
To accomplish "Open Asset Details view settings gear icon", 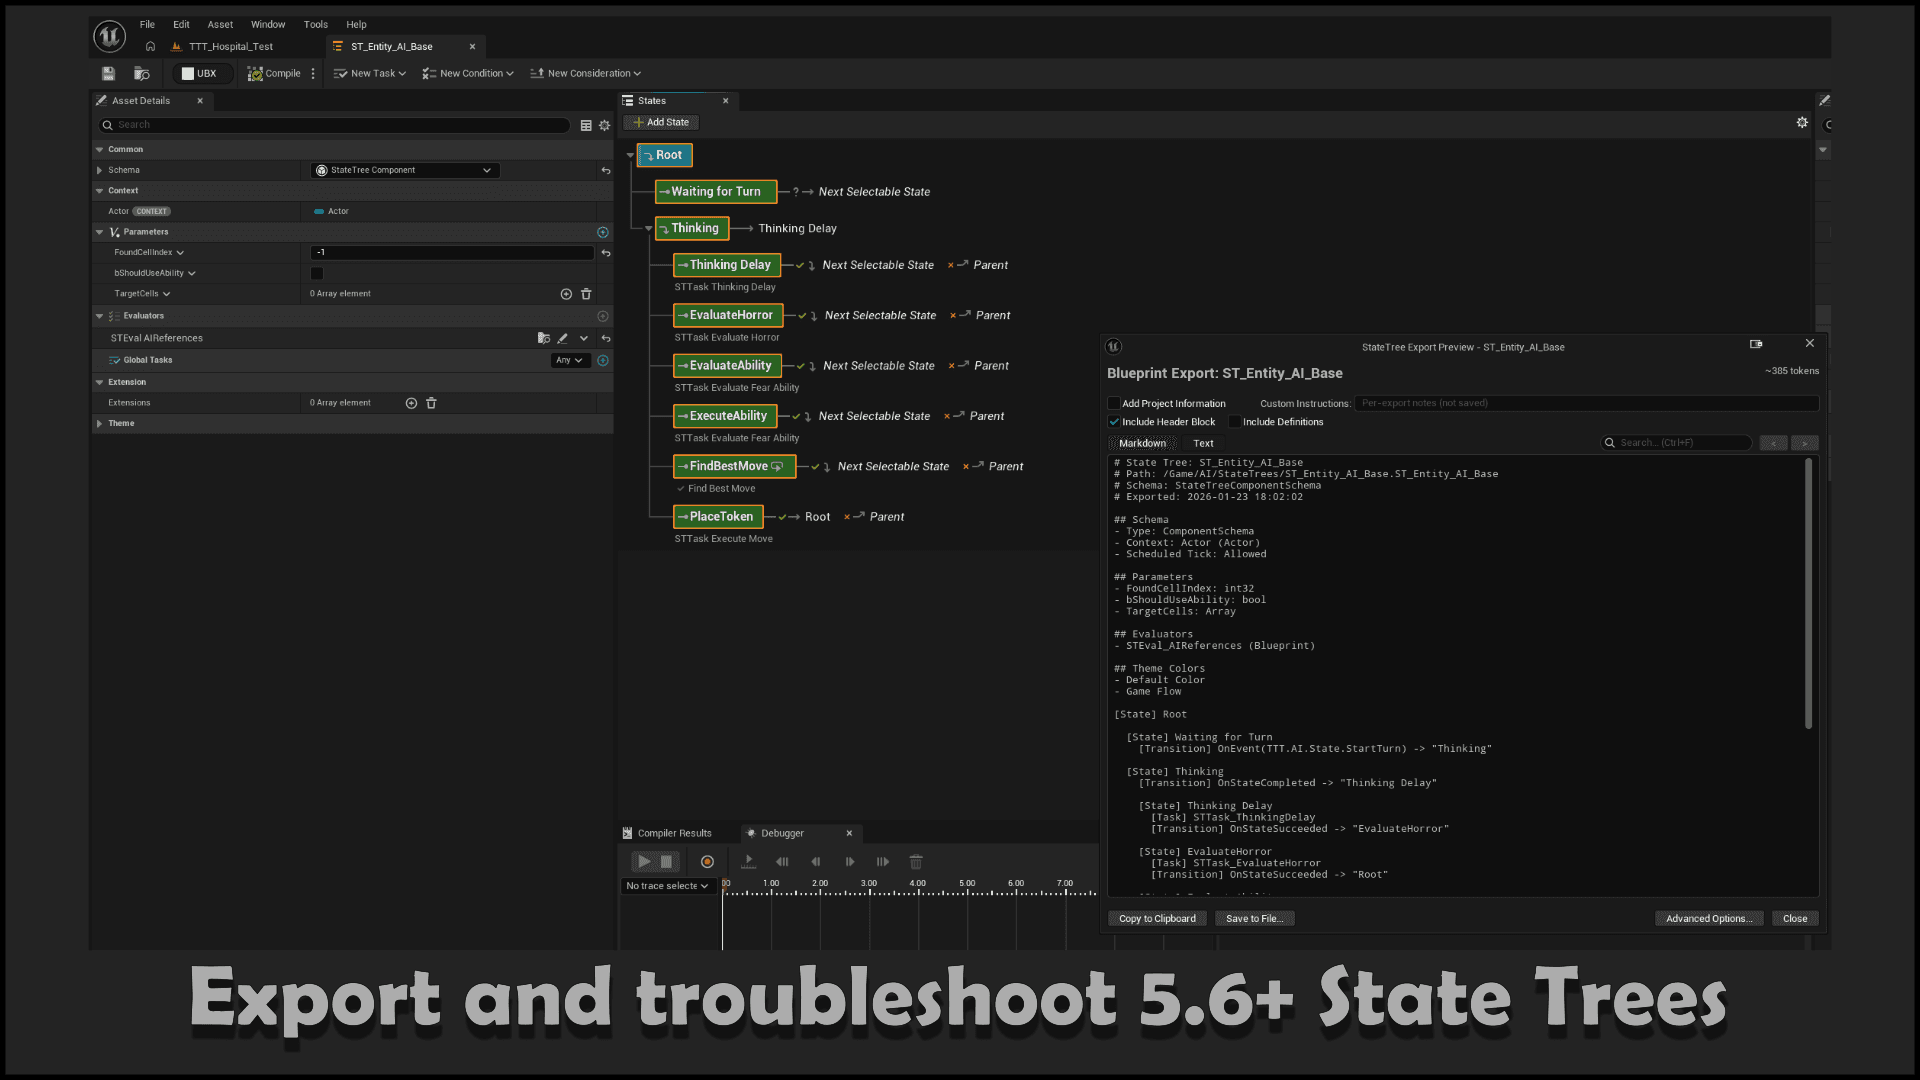I will [x=604, y=125].
